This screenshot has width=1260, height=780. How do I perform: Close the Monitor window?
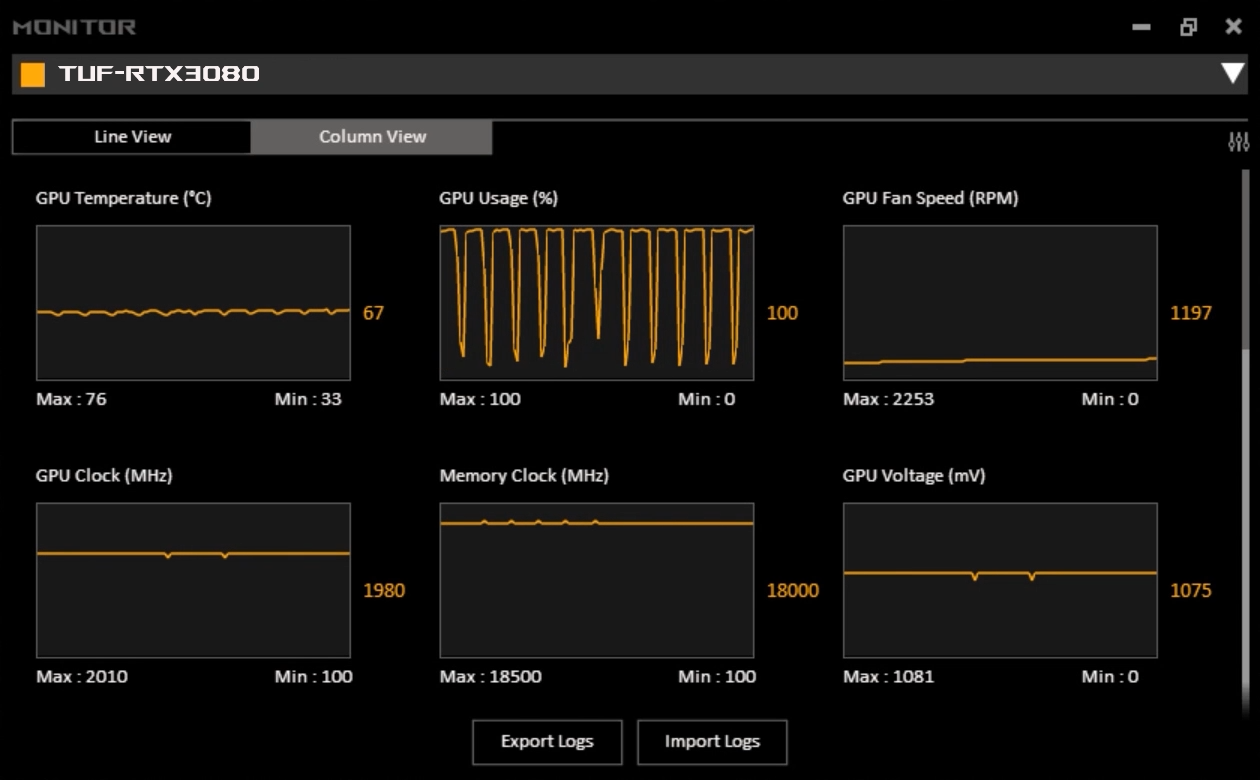pos(1234,27)
